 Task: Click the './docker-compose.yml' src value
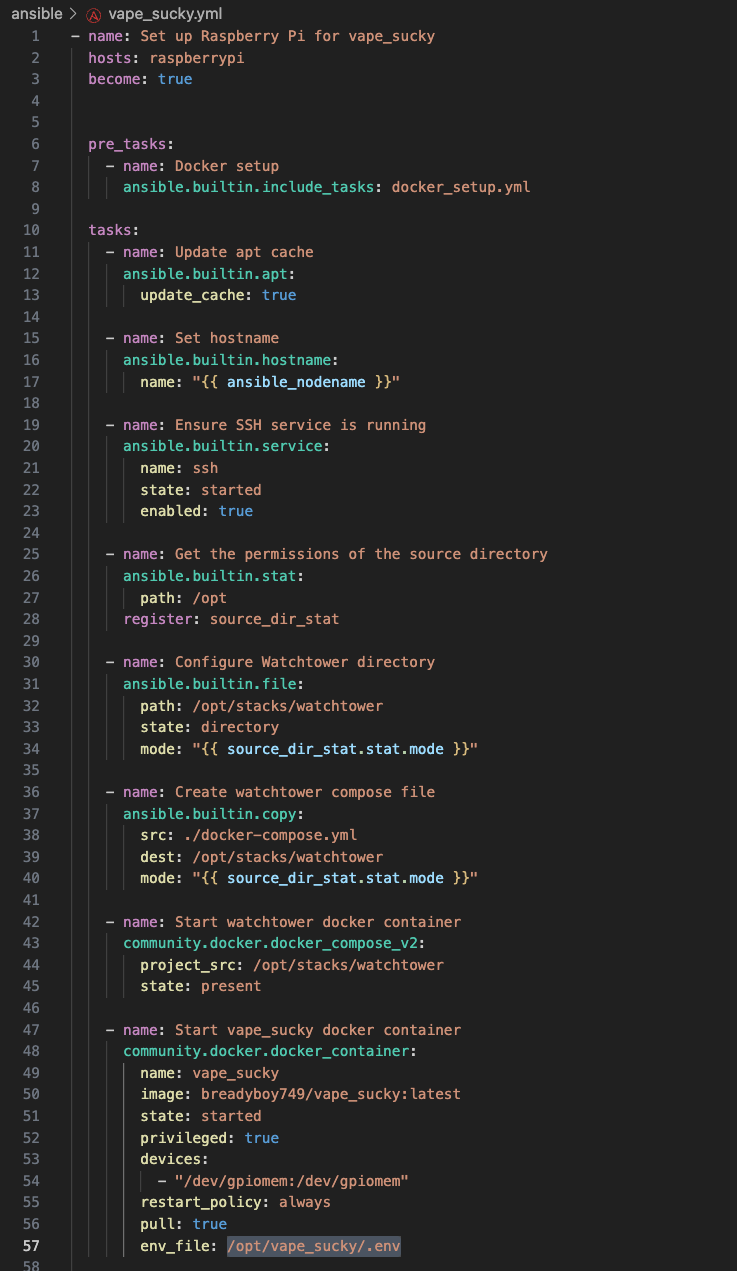click(x=270, y=835)
